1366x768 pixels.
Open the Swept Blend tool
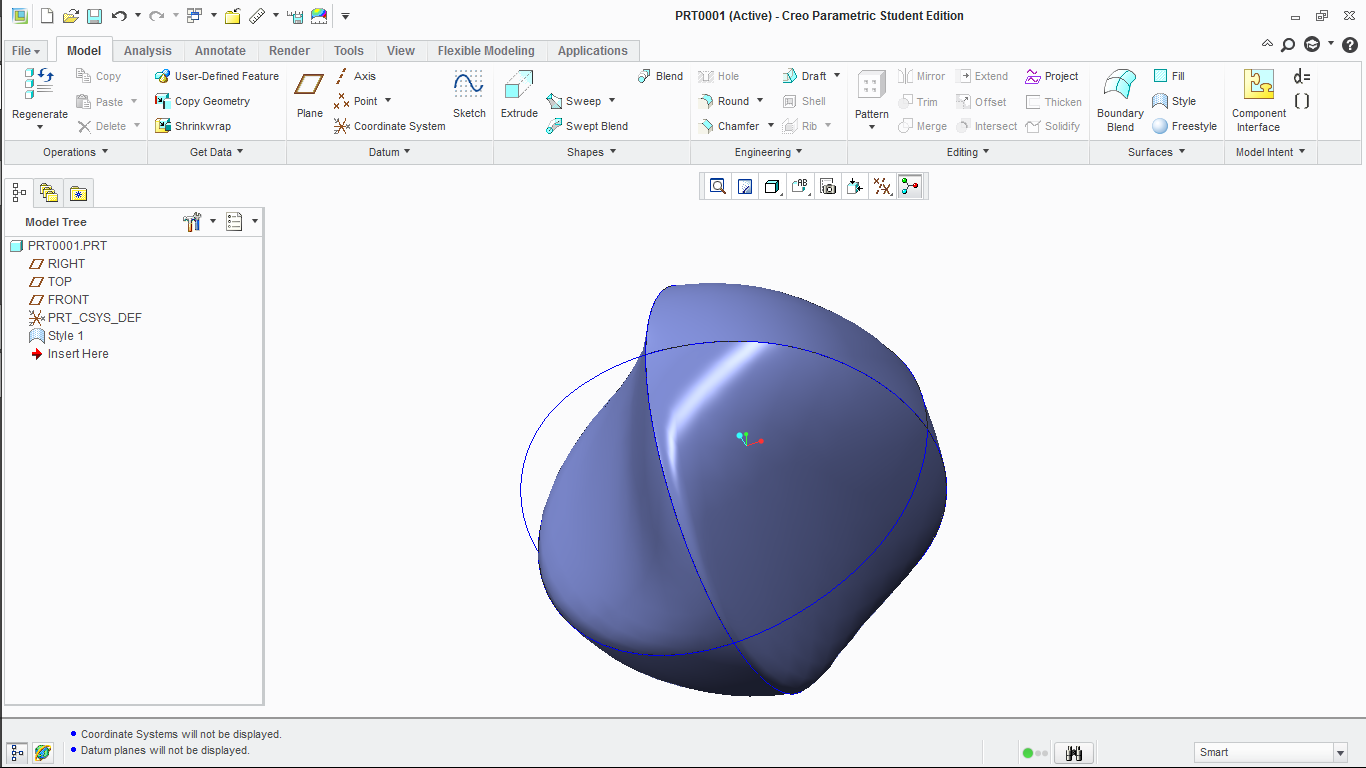587,126
